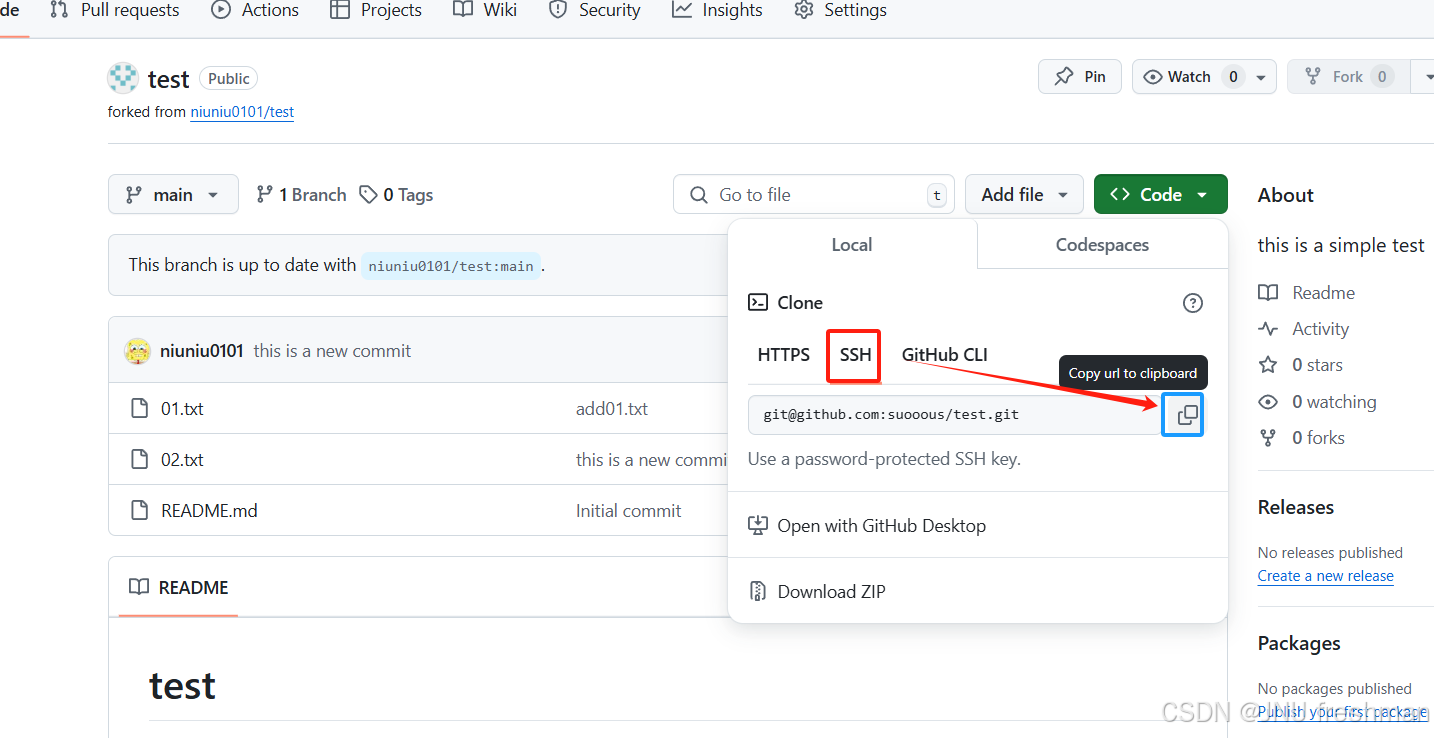Click Create a new release link

point(1326,576)
